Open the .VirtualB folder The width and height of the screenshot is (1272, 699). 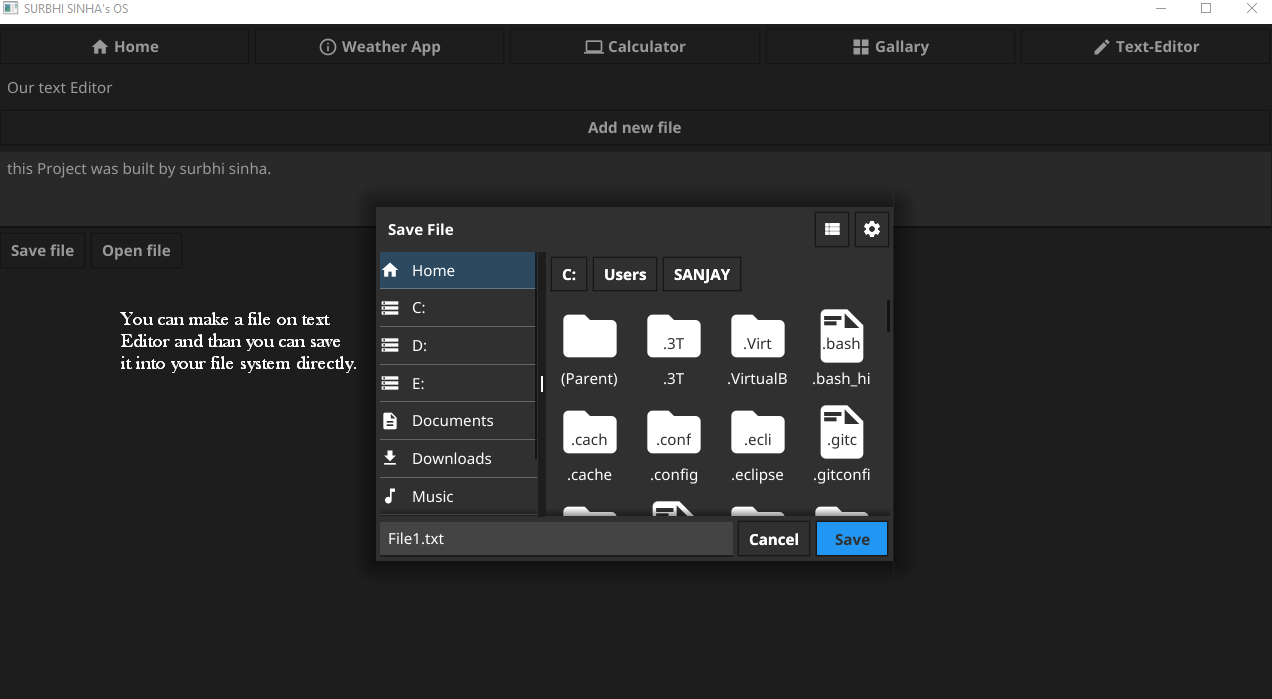(757, 336)
